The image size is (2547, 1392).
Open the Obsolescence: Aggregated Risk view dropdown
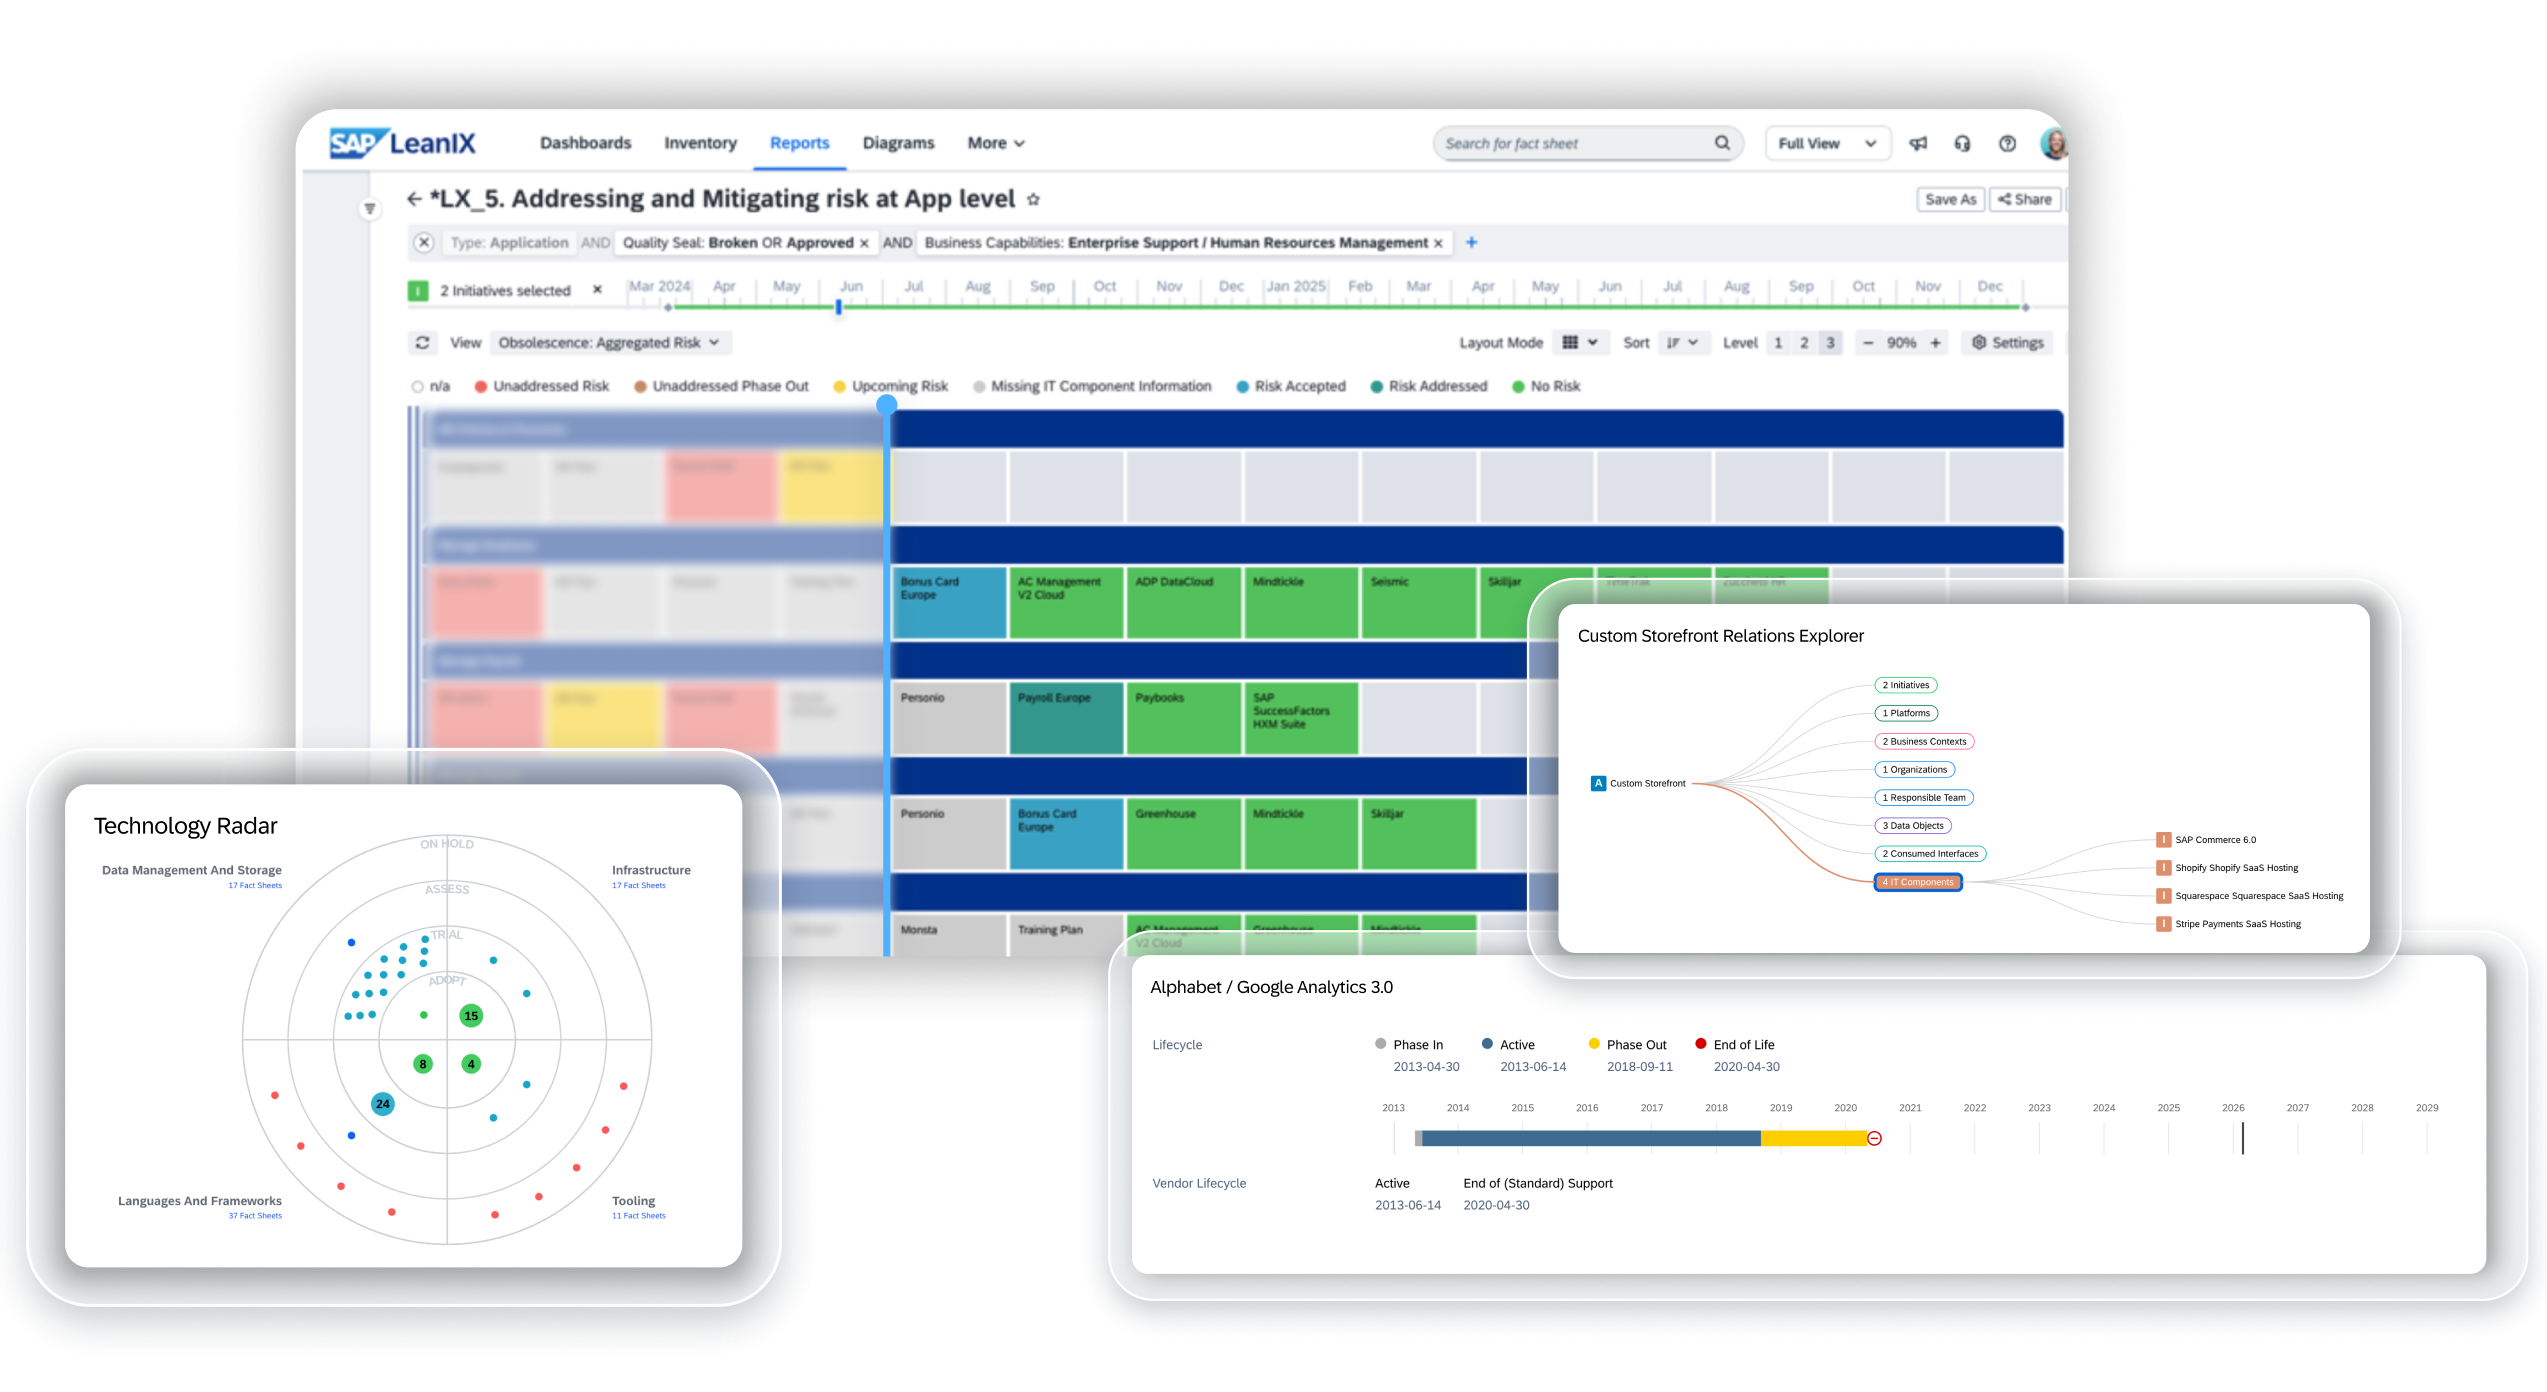610,343
